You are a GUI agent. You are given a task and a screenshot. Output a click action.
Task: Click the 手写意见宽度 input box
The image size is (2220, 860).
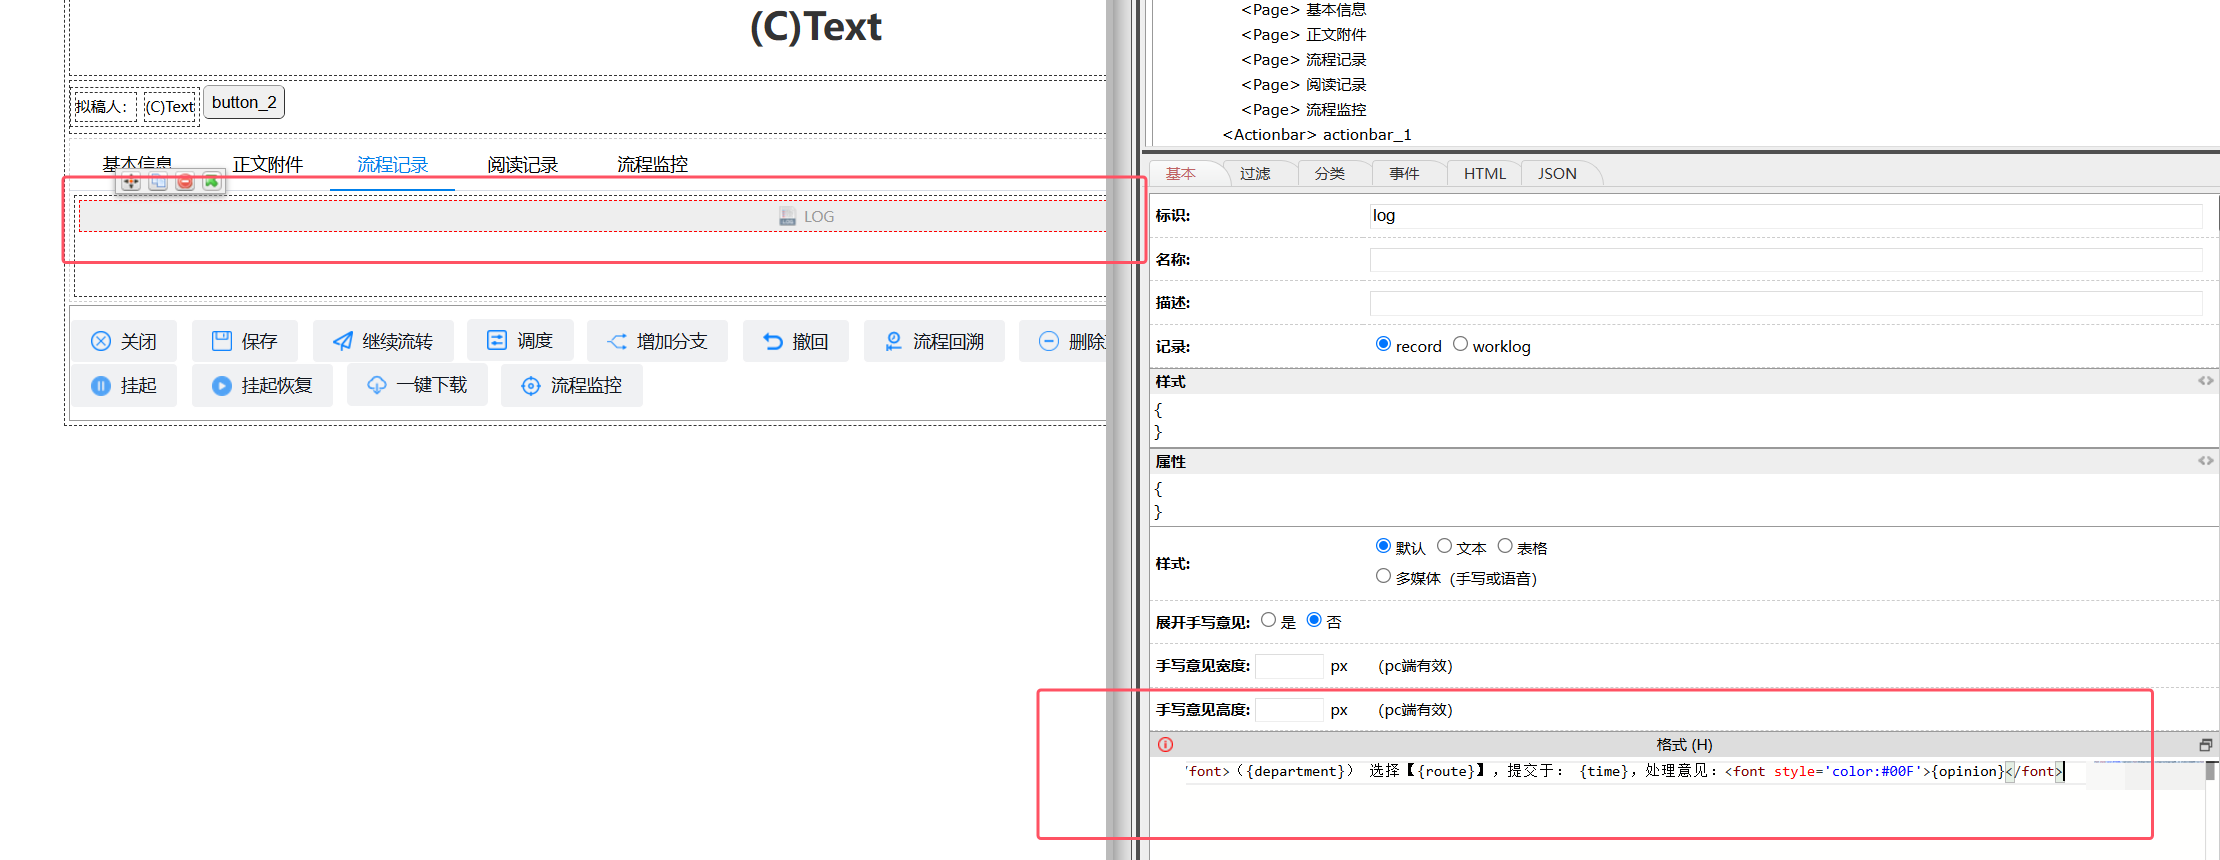[1289, 666]
